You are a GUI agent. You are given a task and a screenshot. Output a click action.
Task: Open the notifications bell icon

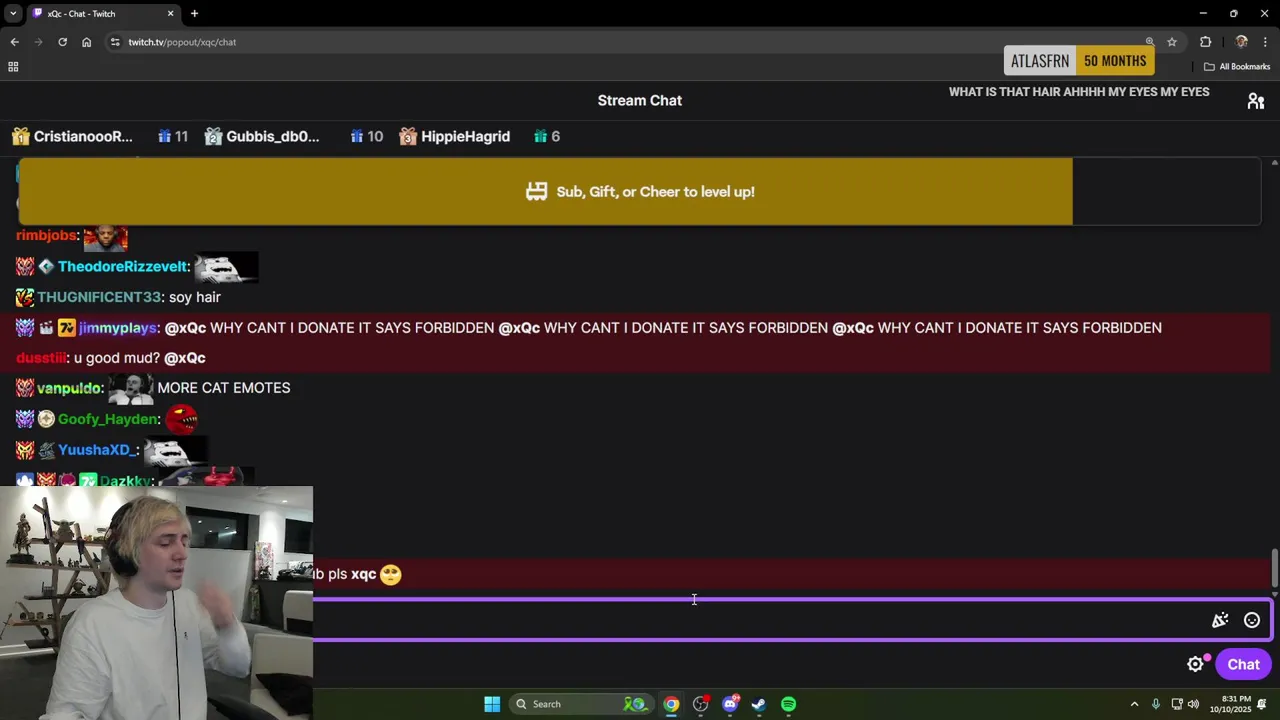[x=1262, y=704]
